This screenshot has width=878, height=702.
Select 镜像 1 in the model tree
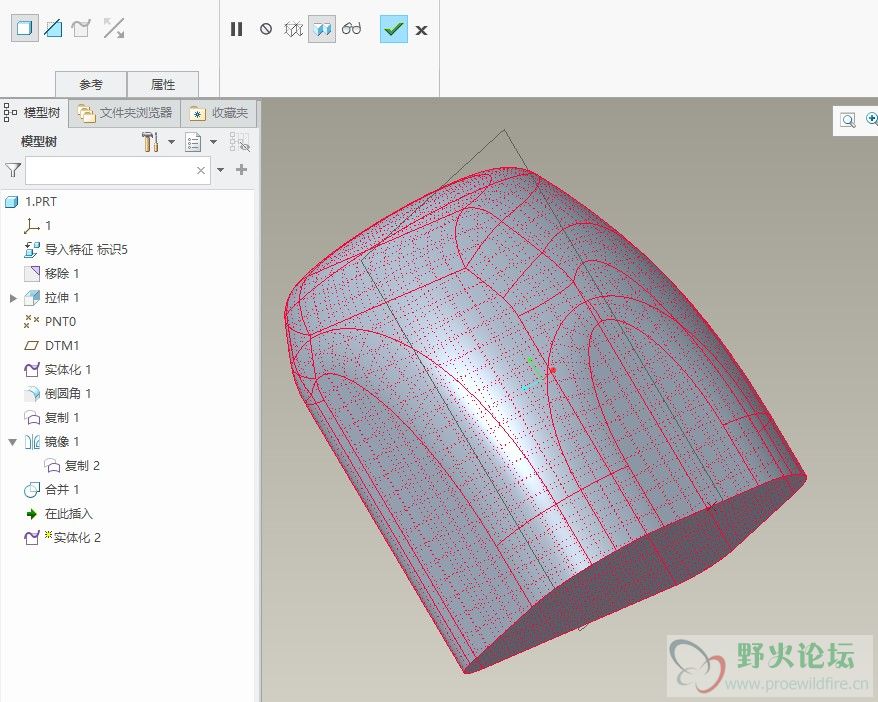62,442
